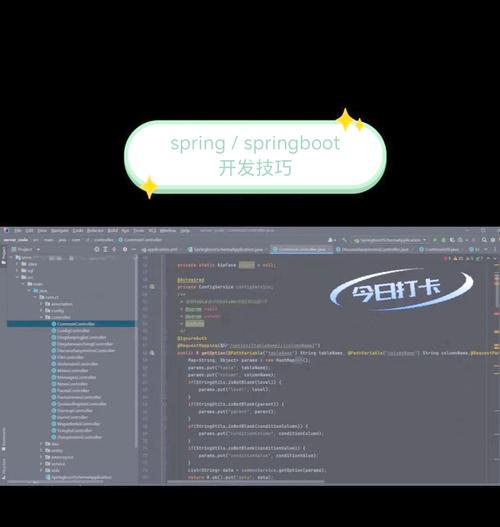Open the Window menu
This screenshot has height=527, width=500.
click(168, 231)
